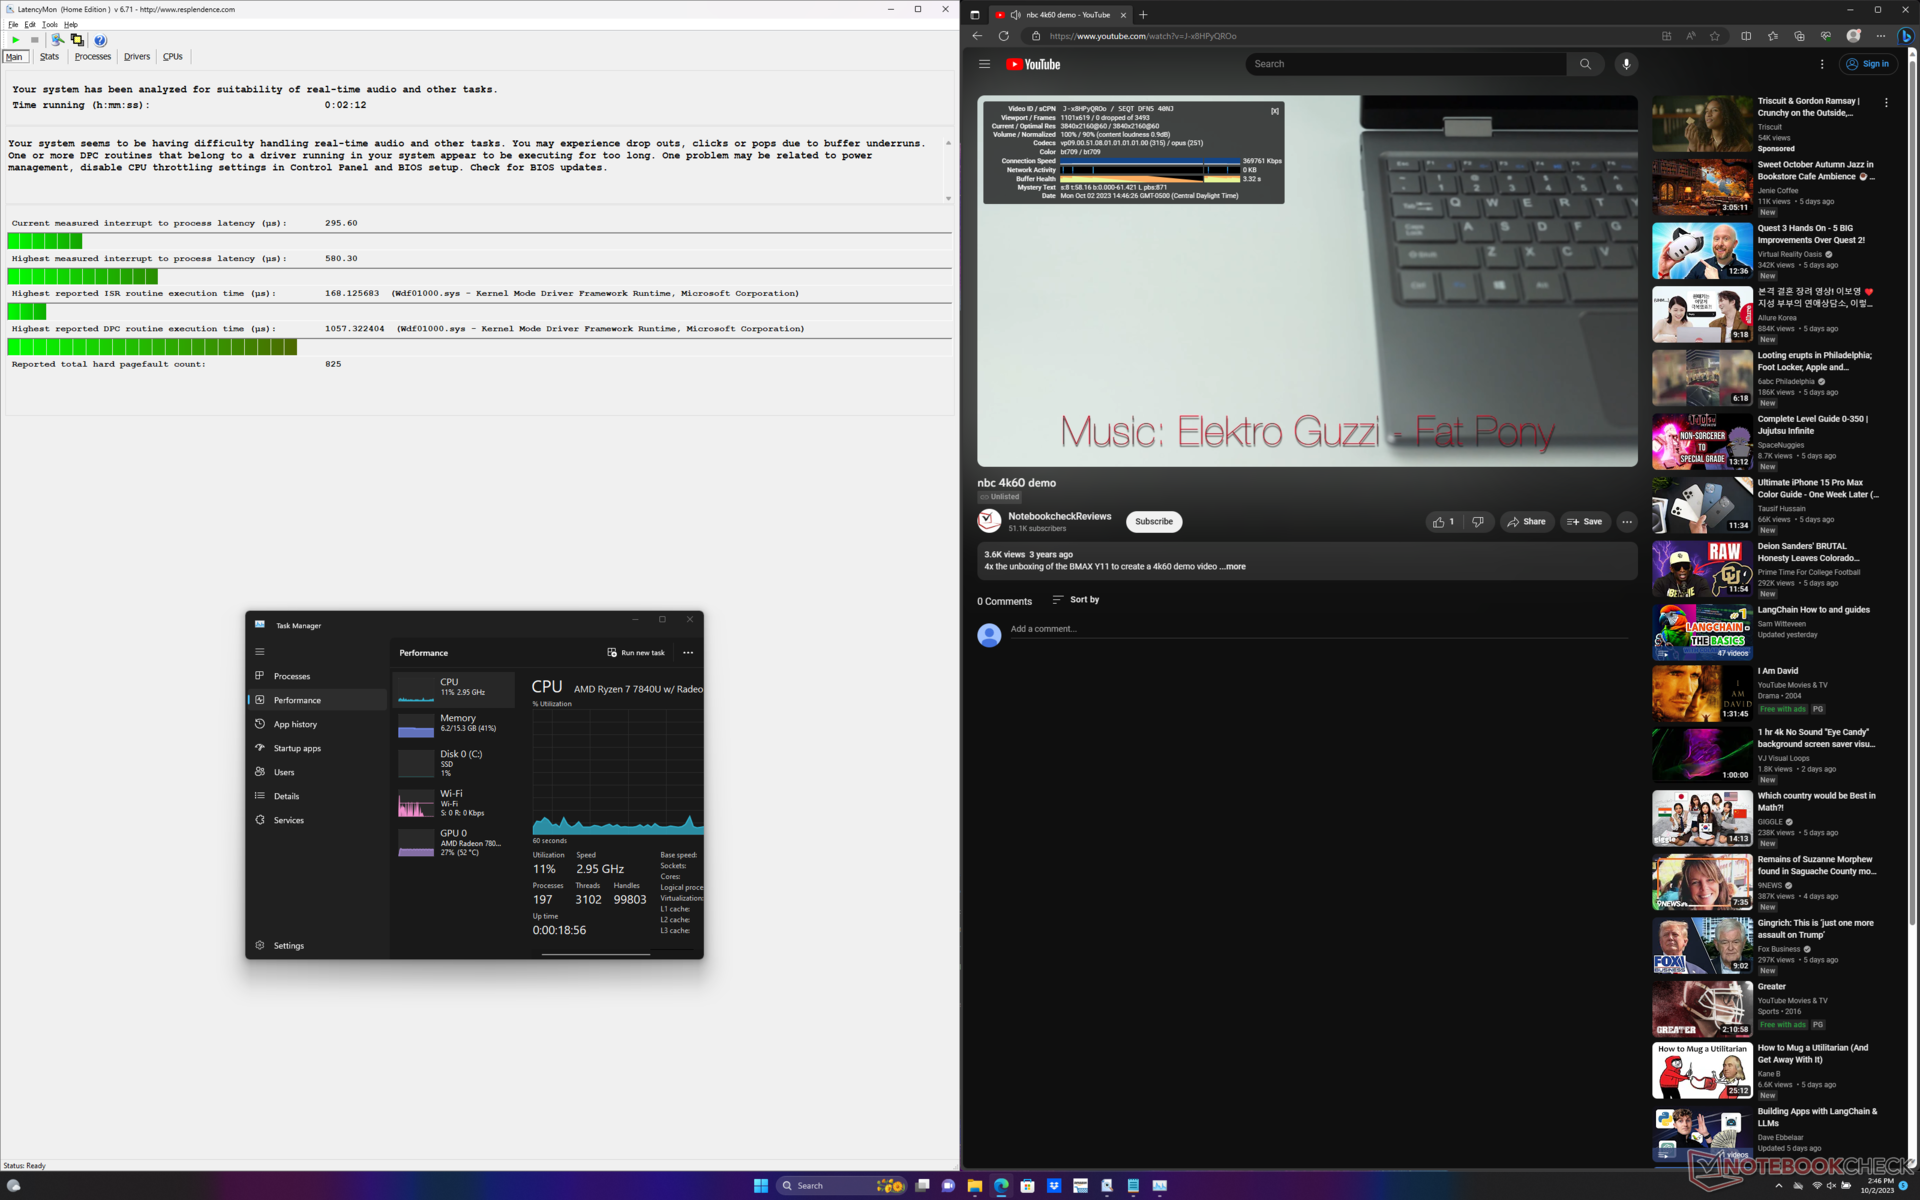The image size is (1920, 1200).
Task: Select the Wi-Fi performance item
Action: point(454,803)
